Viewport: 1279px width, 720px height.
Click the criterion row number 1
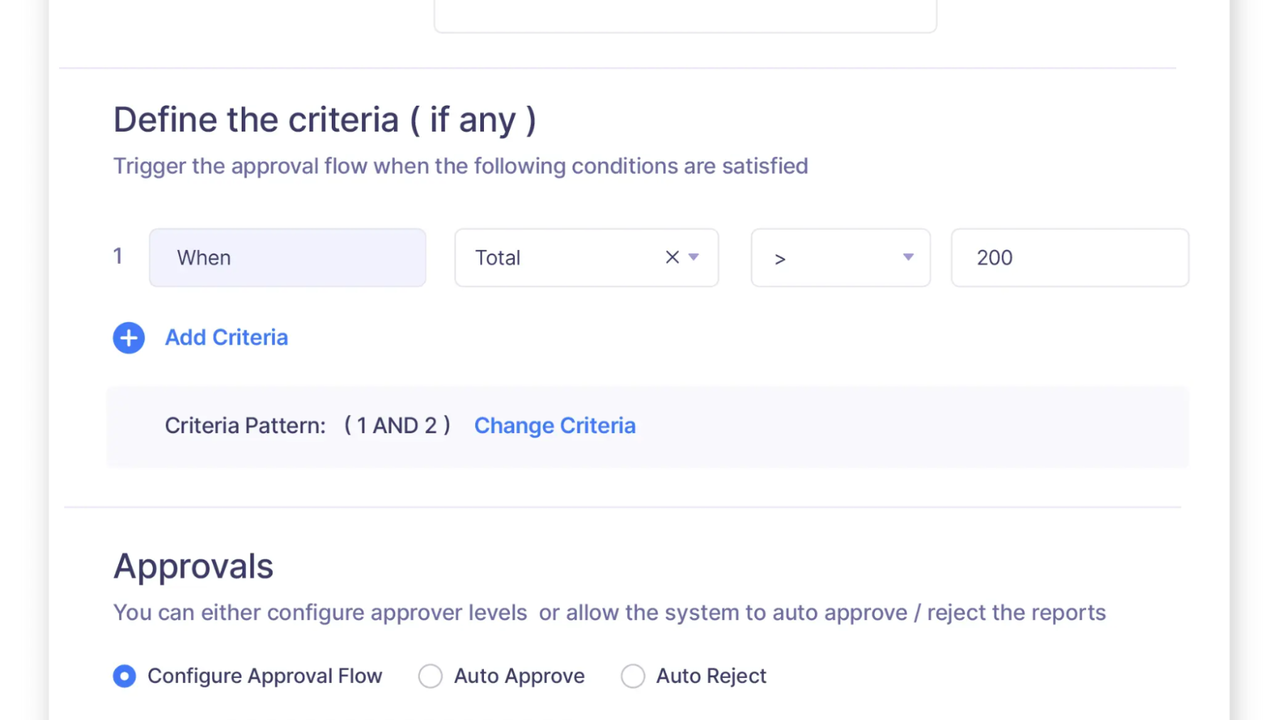[118, 257]
